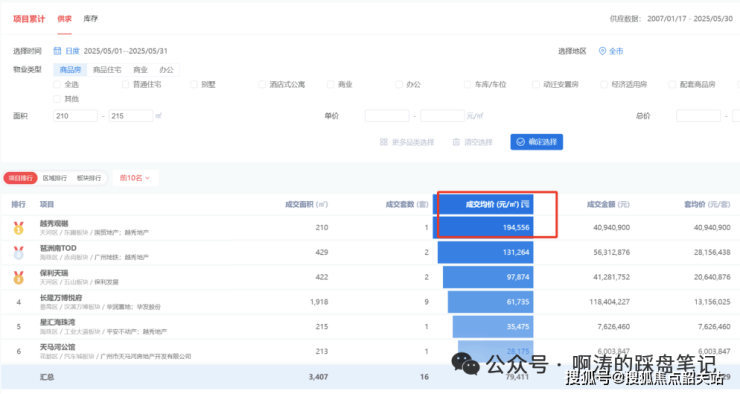Image resolution: width=740 pixels, height=394 pixels.
Task: Open the 天马河公馆 project name
Action: pyautogui.click(x=57, y=347)
